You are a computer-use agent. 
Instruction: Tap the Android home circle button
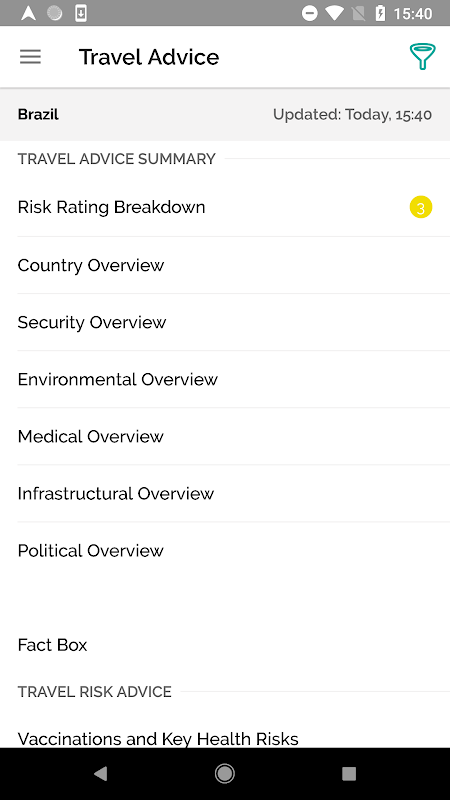pyautogui.click(x=224, y=774)
